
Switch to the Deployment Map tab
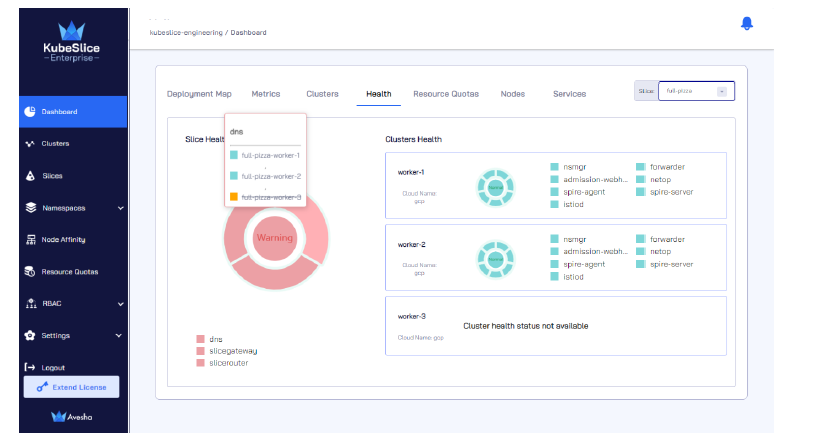pos(199,94)
